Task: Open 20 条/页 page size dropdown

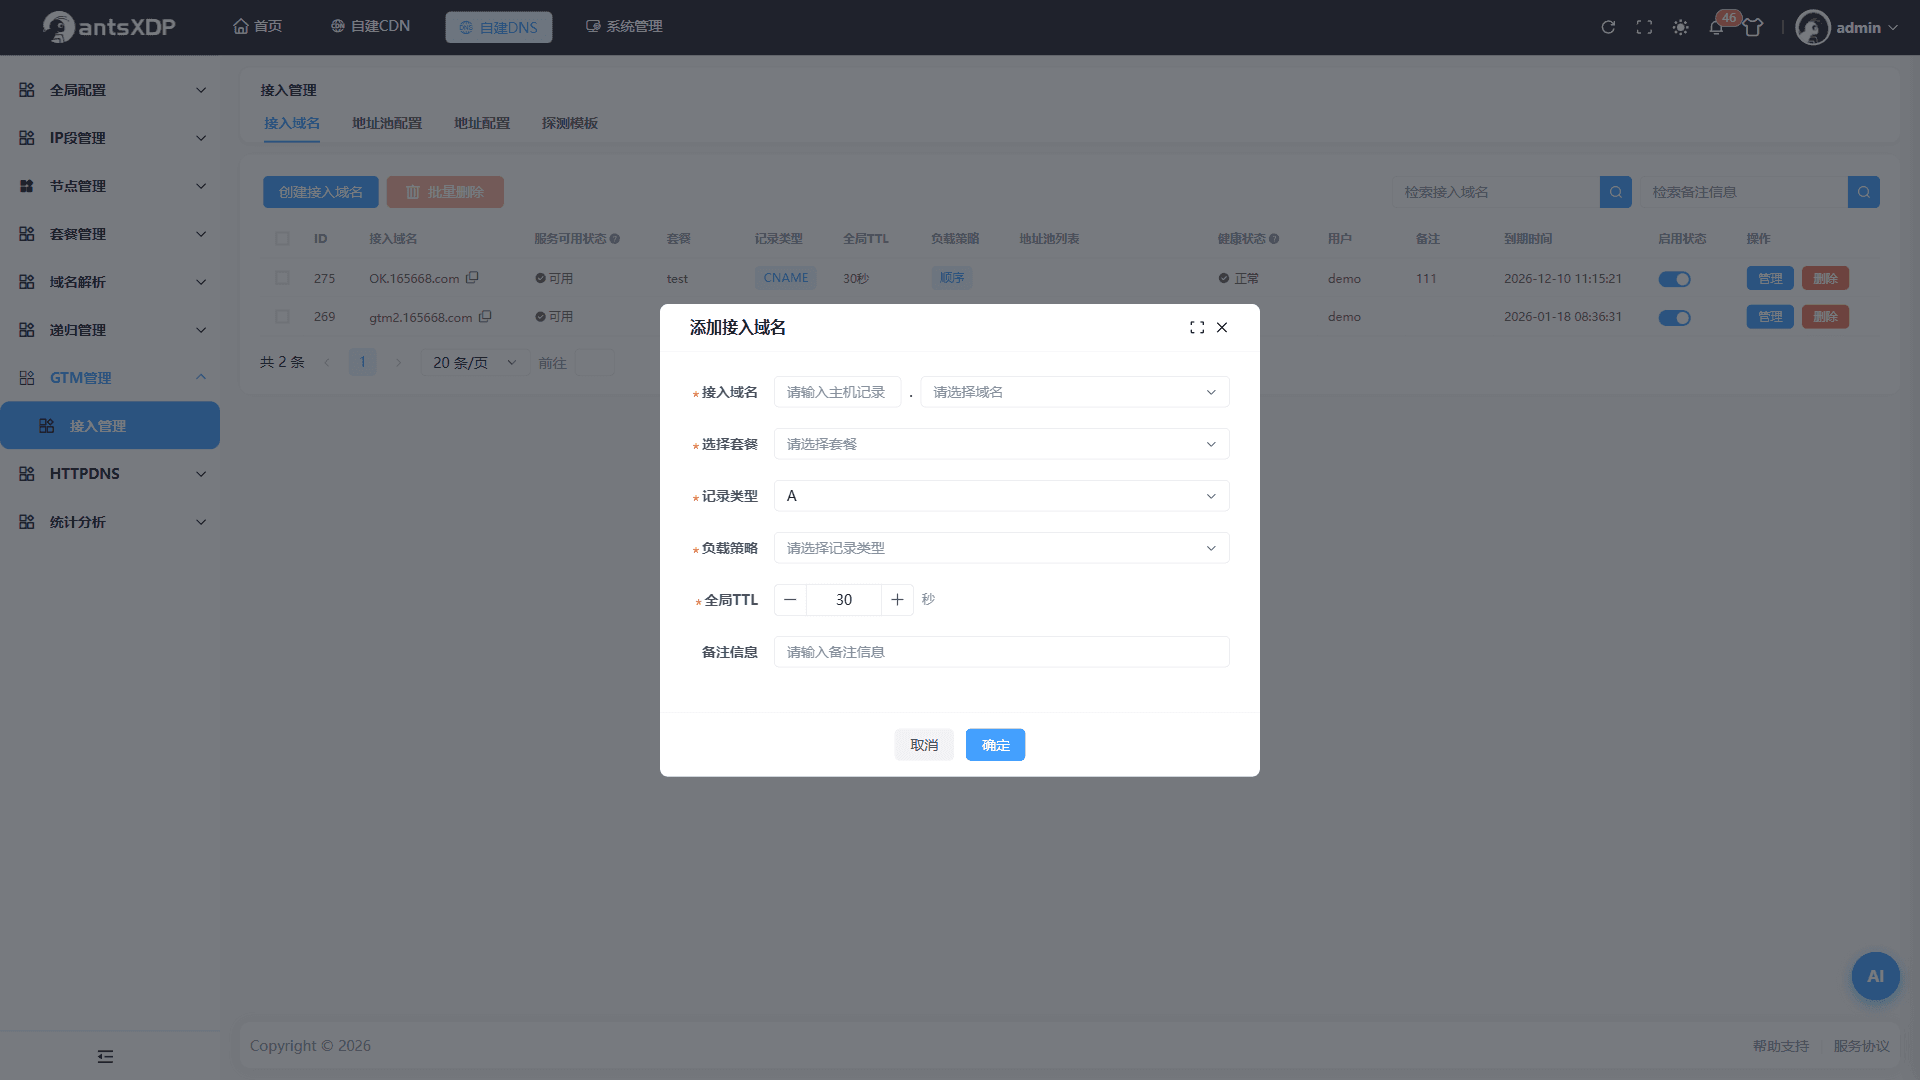Action: click(x=475, y=362)
